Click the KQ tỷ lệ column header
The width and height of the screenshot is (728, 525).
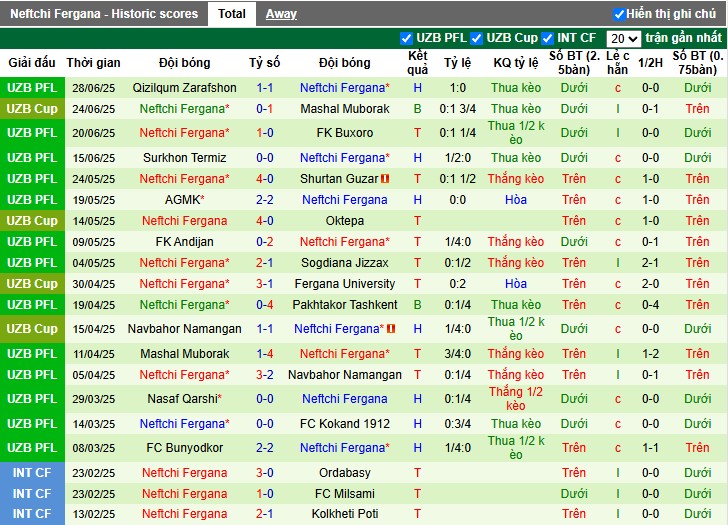[x=516, y=63]
